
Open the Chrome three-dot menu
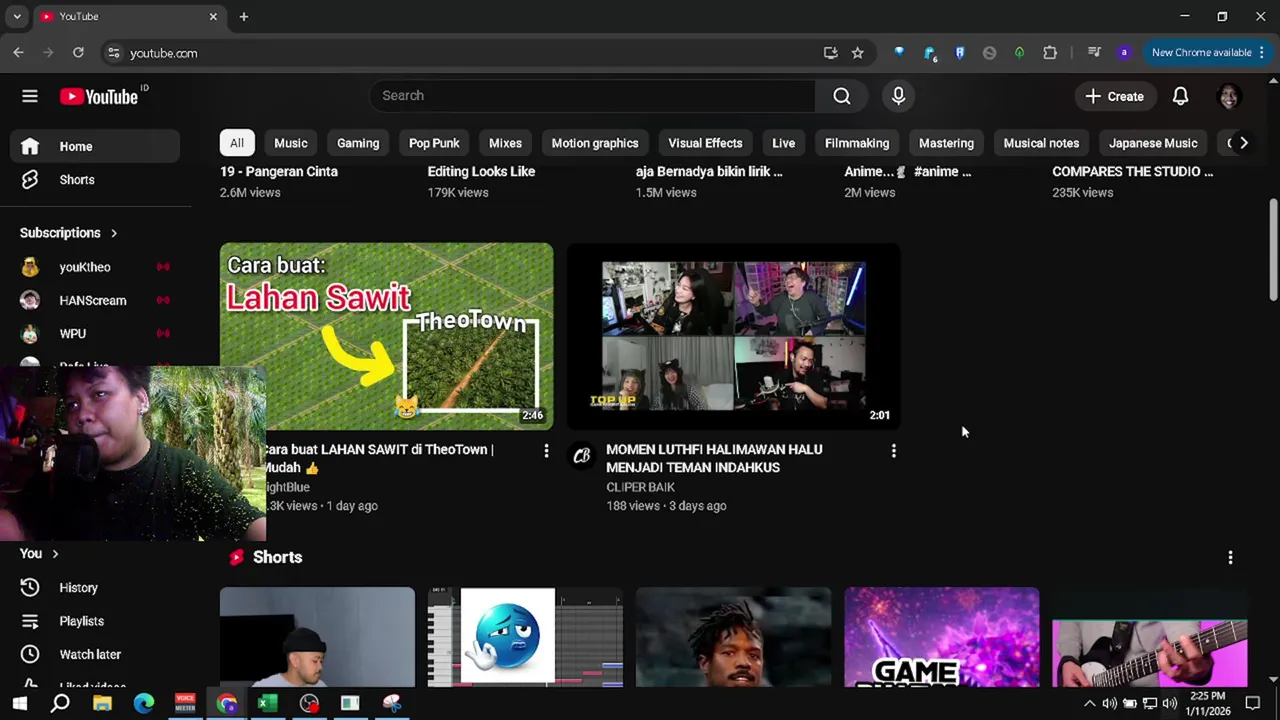pyautogui.click(x=1261, y=53)
